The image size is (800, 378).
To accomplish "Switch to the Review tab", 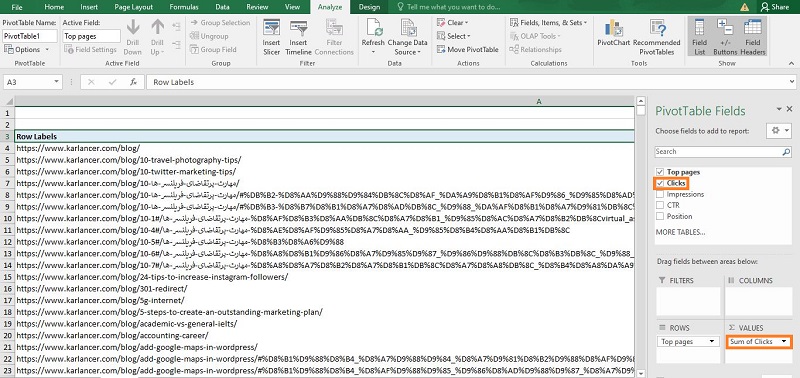I will [257, 7].
